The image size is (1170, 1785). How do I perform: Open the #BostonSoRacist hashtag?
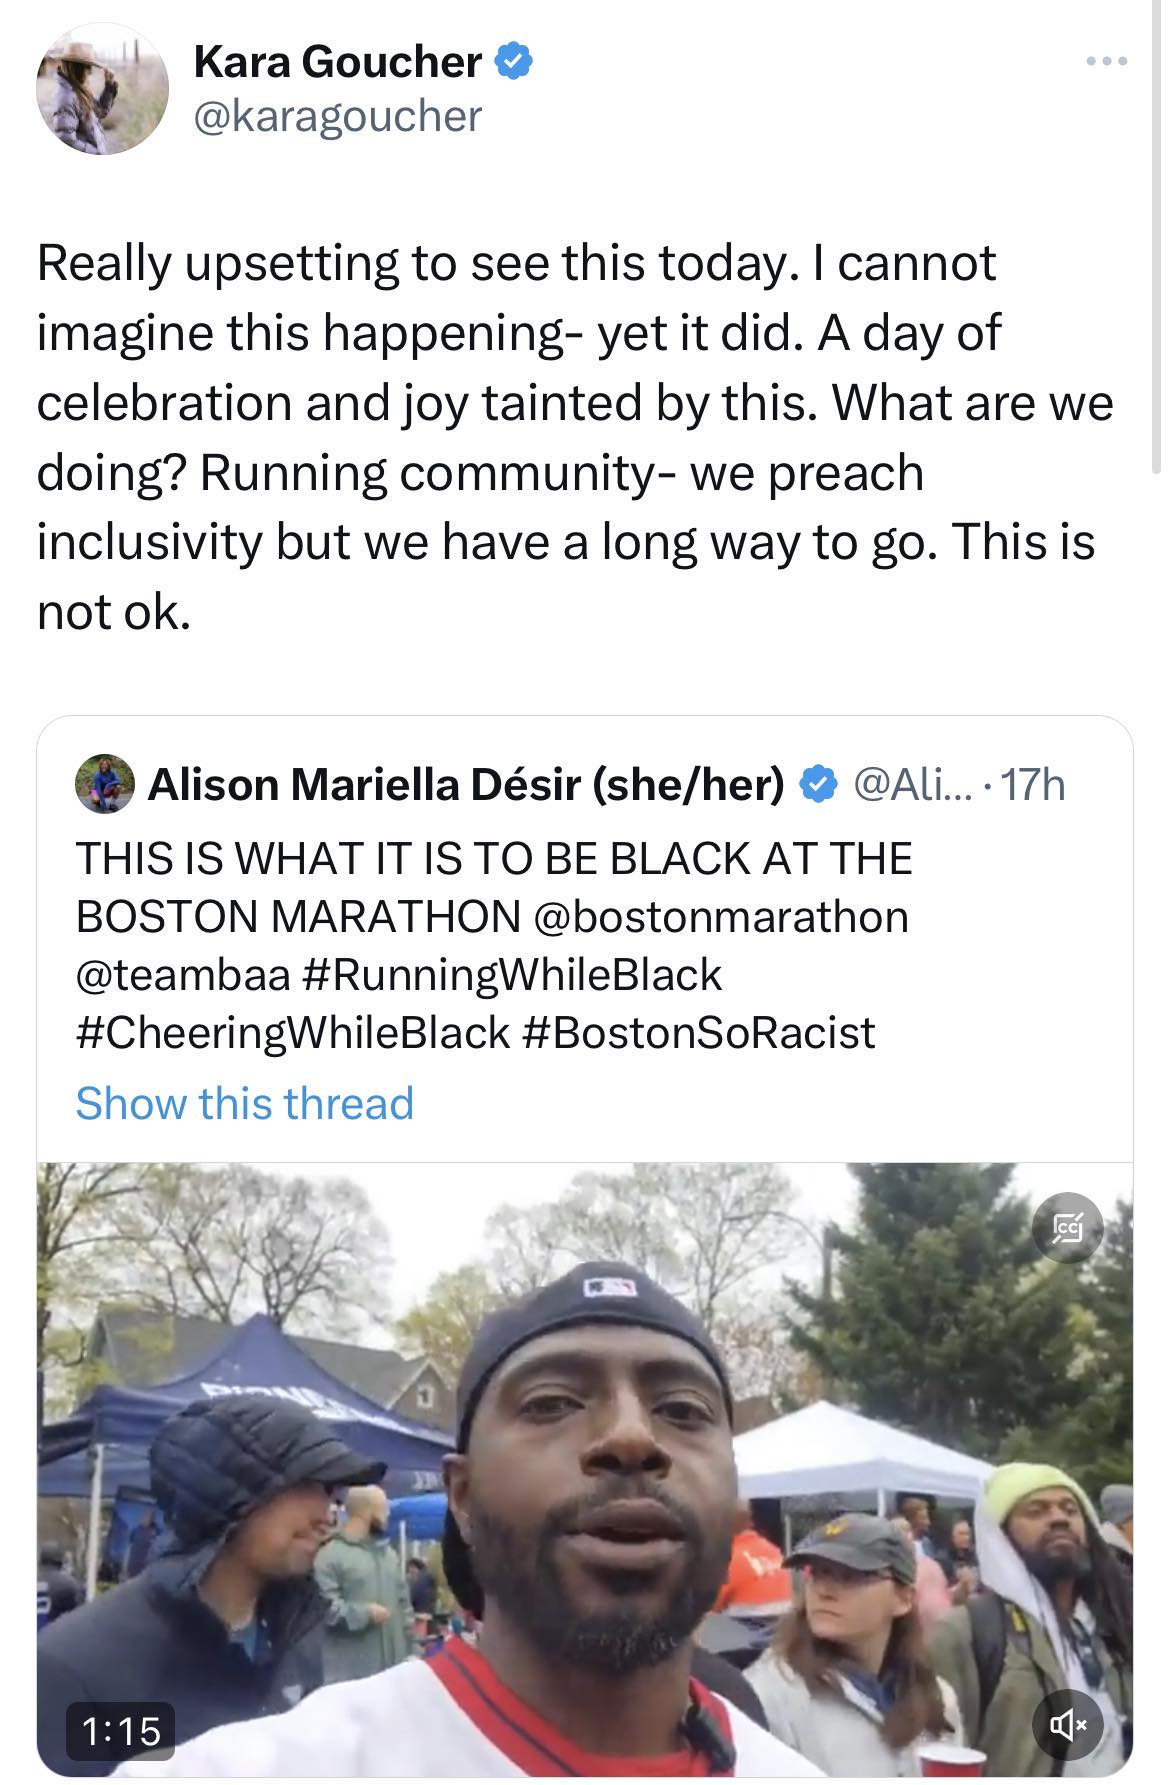click(x=698, y=1032)
